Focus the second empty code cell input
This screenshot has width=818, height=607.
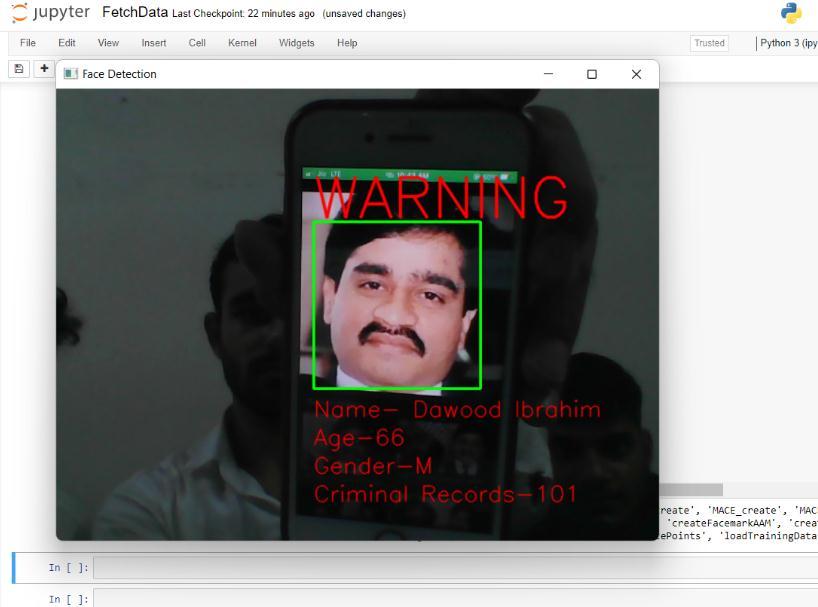[455, 599]
